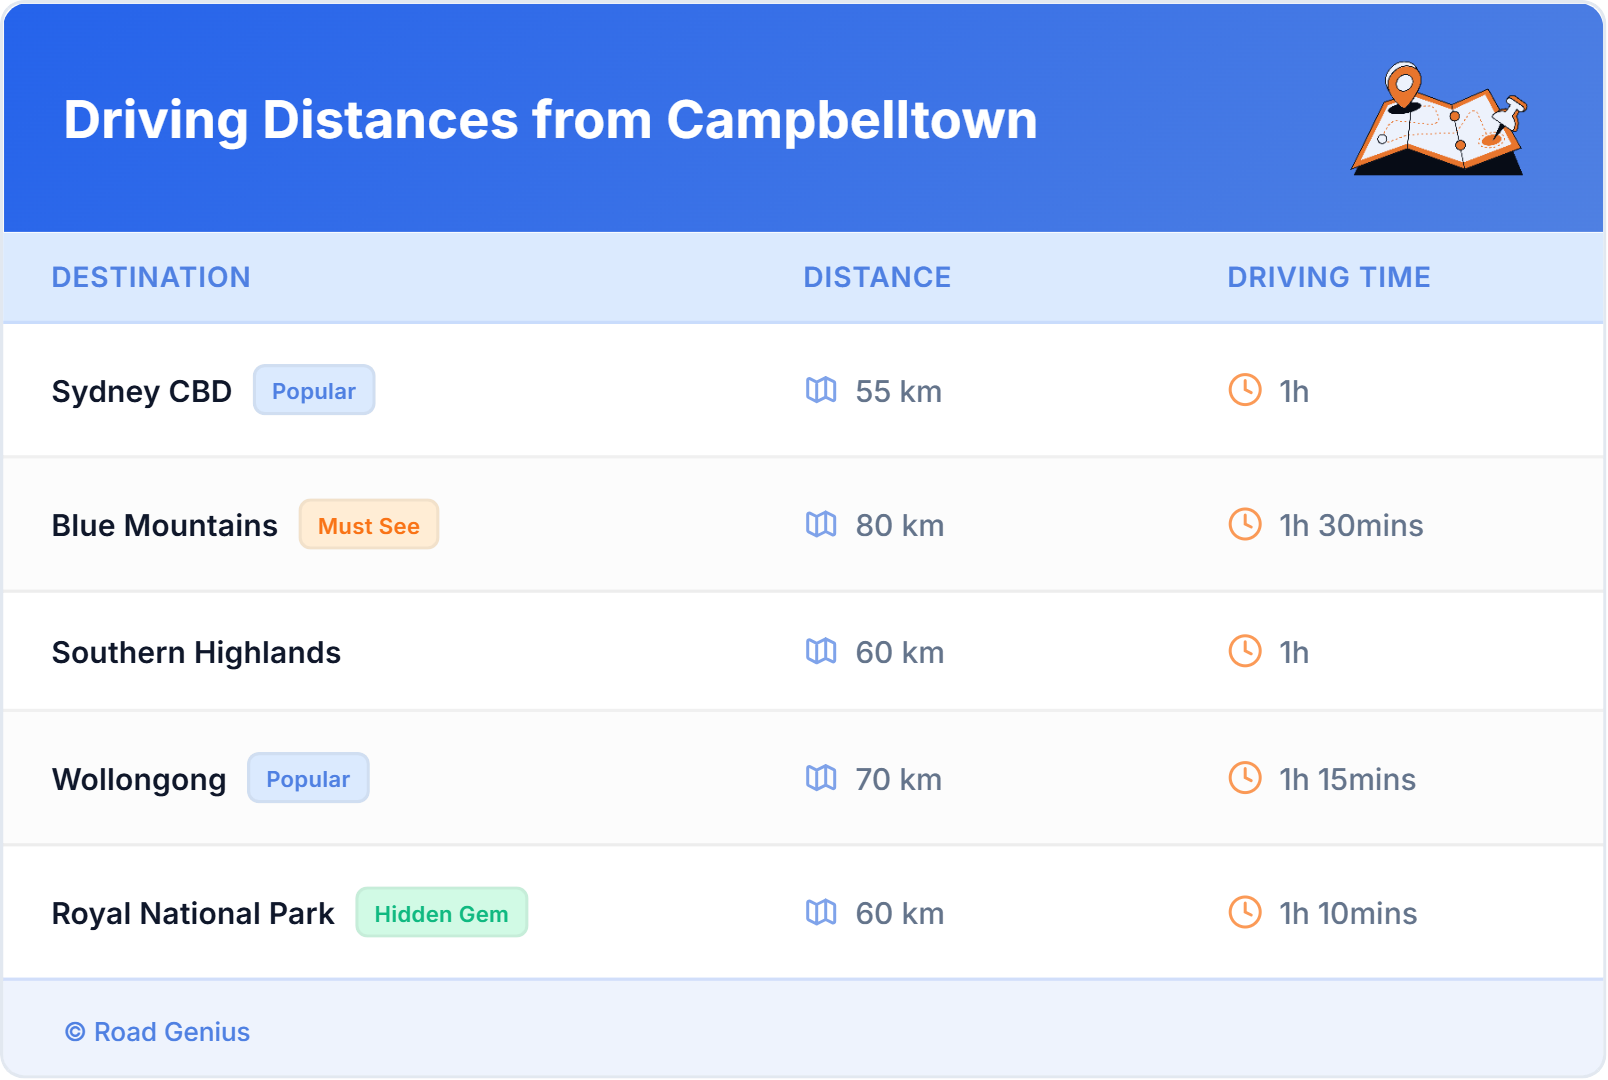Click the clock icon beside Sydney CBD driving time
Viewport: 1608px width, 1080px height.
(x=1244, y=391)
